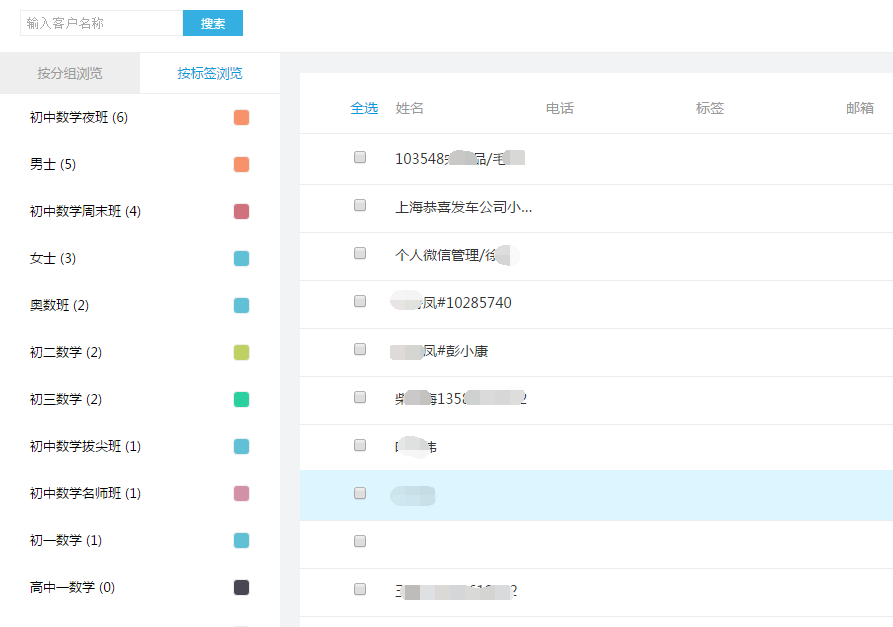This screenshot has width=893, height=627.
Task: Choose the 初一数学 (1) tag entry
Action: (66, 541)
